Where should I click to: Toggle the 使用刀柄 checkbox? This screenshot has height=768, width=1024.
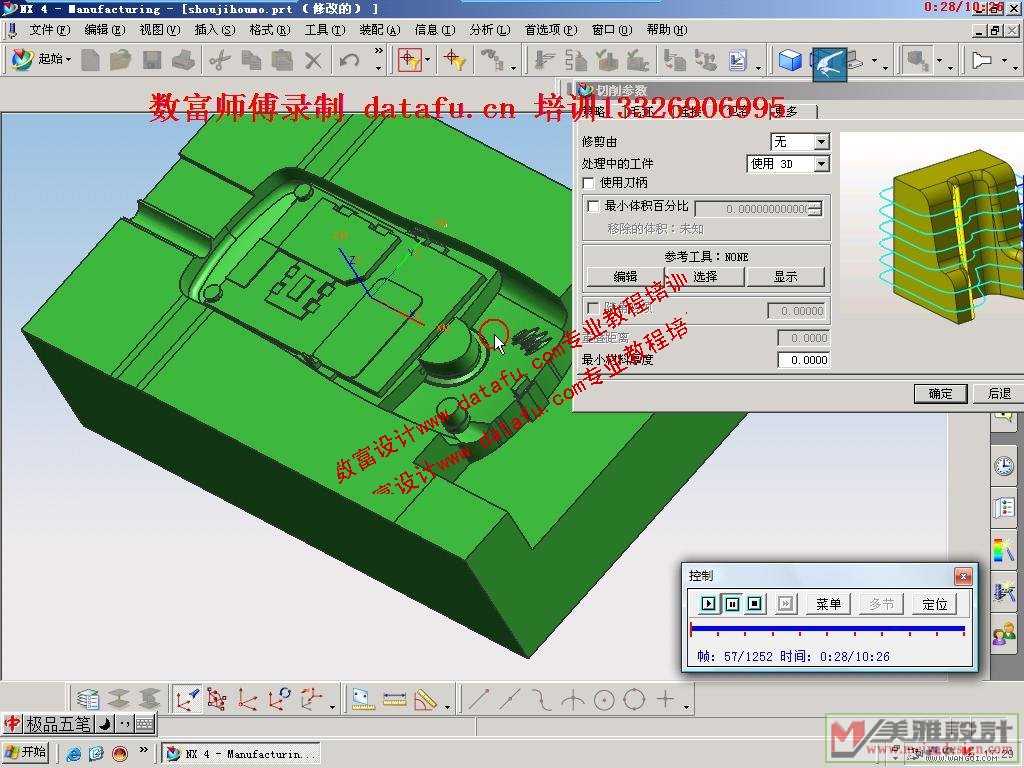point(588,183)
